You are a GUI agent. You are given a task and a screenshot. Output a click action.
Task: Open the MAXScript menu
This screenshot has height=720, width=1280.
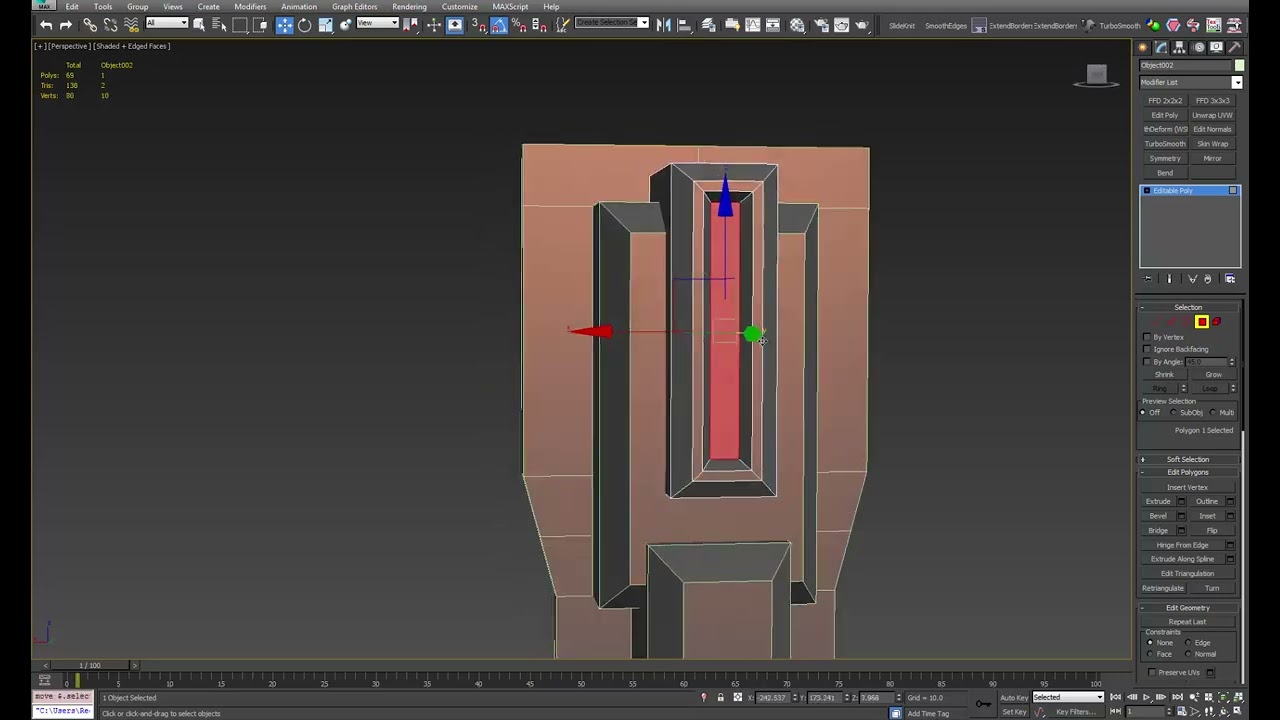pyautogui.click(x=510, y=6)
